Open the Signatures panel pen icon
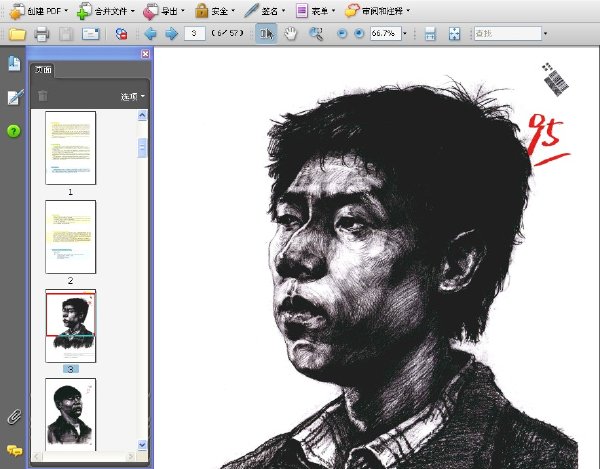This screenshot has height=469, width=600. (x=15, y=97)
